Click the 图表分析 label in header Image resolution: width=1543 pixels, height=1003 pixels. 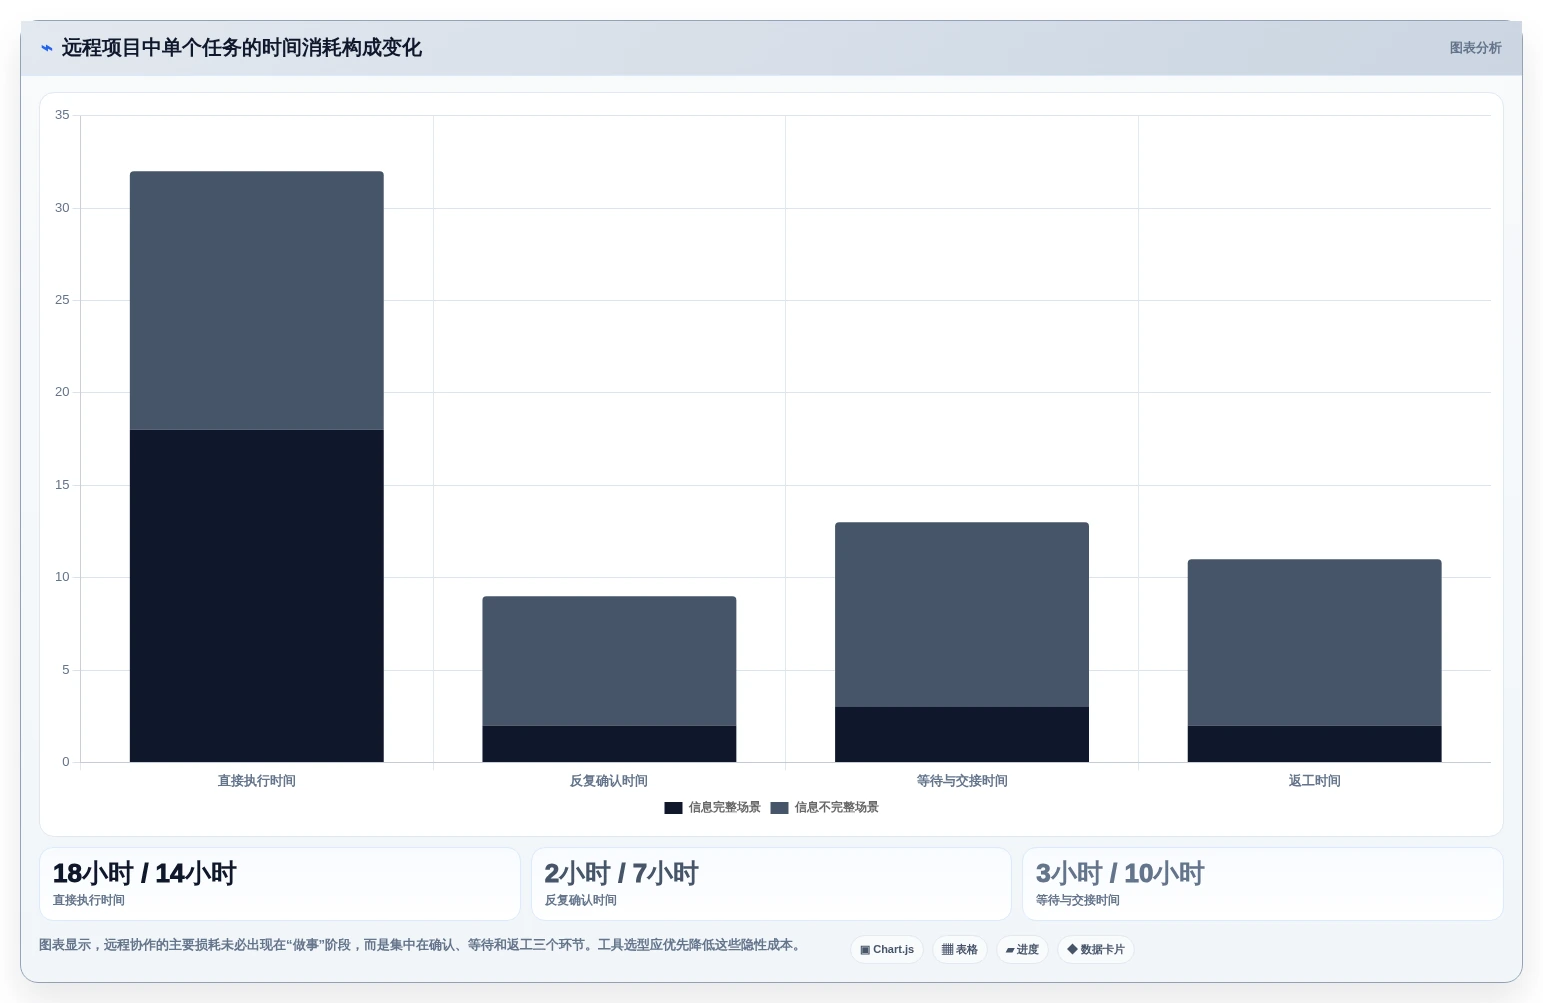click(x=1475, y=48)
